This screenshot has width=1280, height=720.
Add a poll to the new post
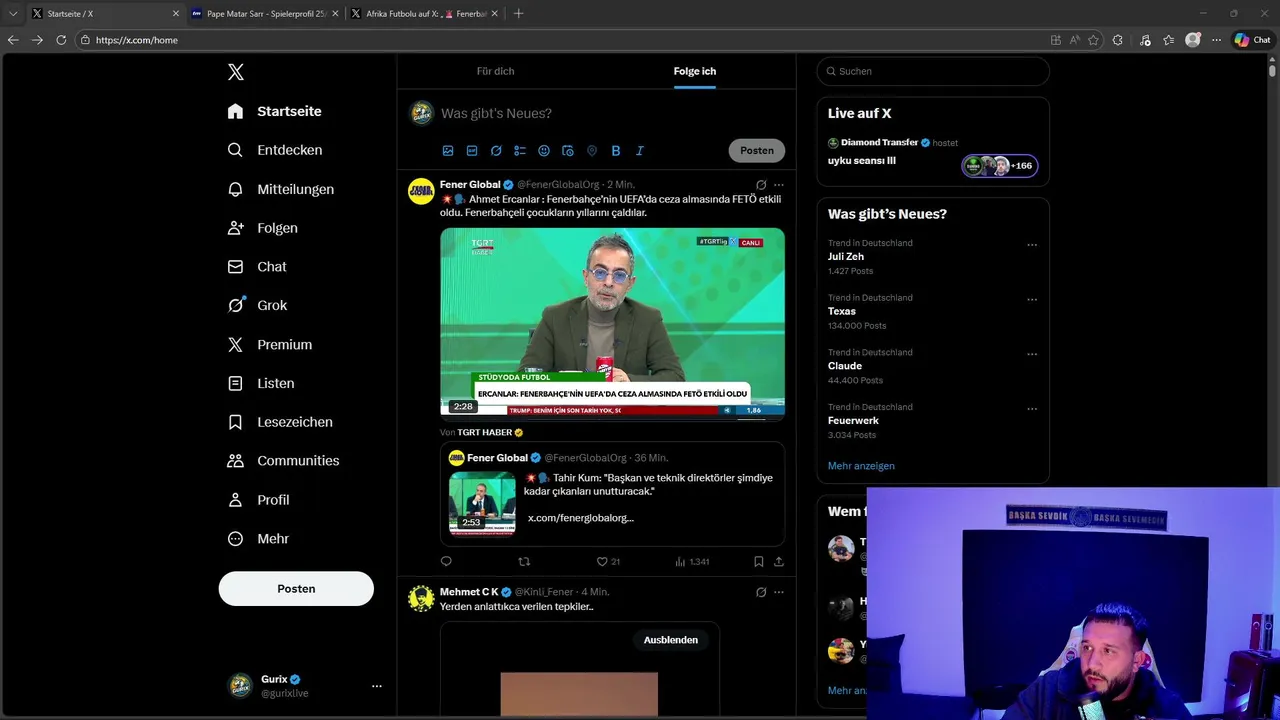(520, 151)
